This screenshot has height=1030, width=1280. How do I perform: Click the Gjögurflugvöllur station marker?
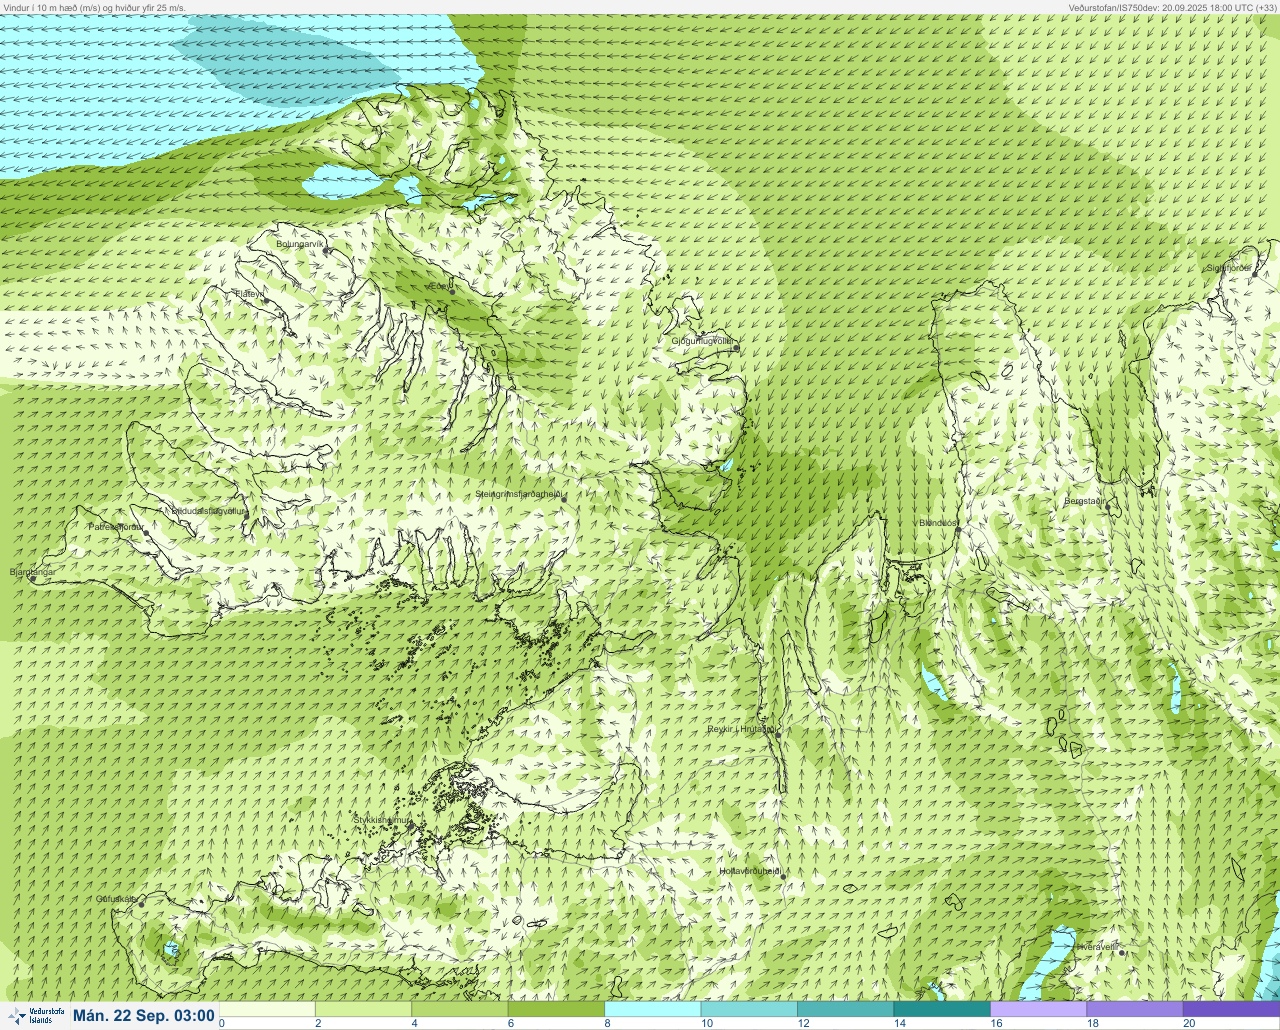coord(736,348)
